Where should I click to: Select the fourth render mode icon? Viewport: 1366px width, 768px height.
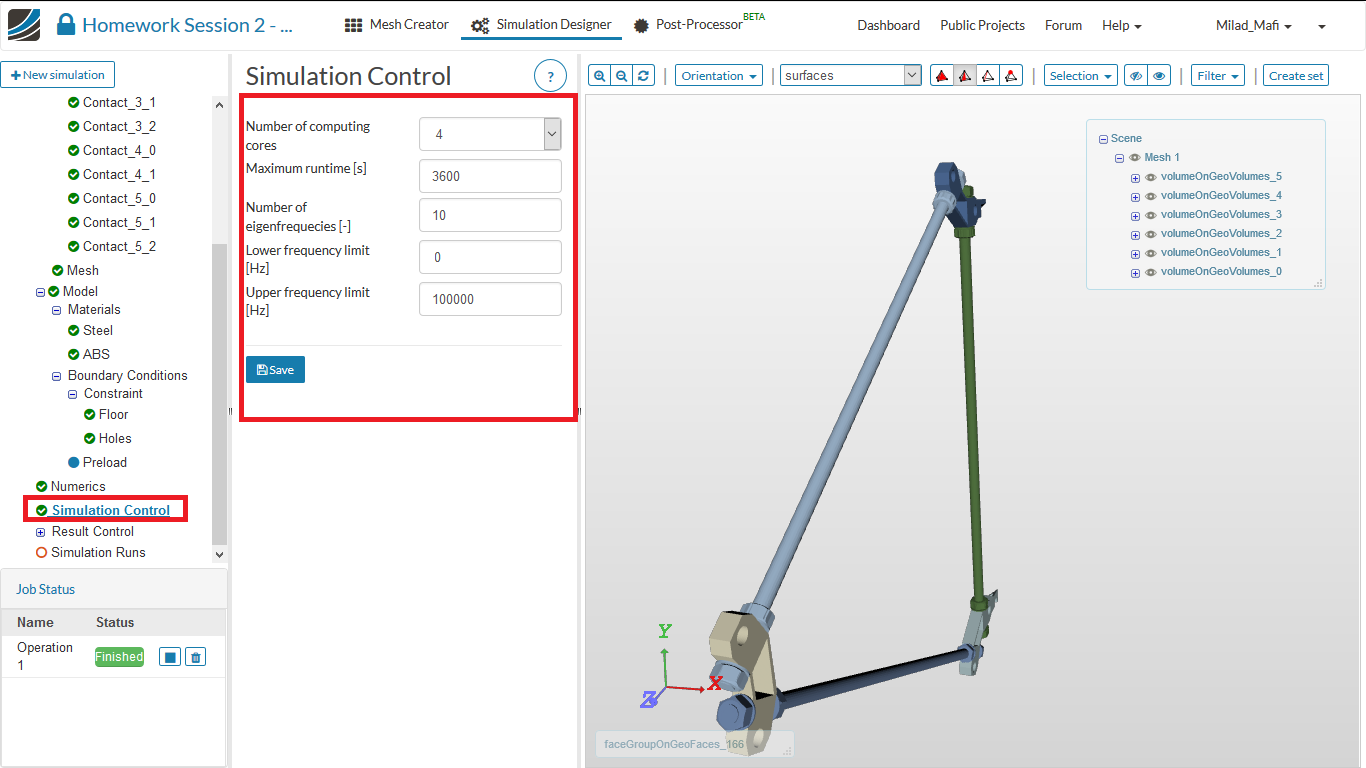pos(1011,76)
